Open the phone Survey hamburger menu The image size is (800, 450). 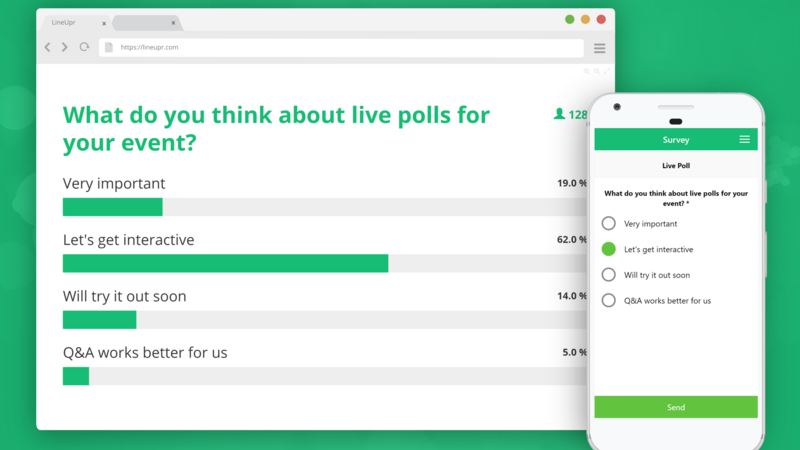[744, 139]
